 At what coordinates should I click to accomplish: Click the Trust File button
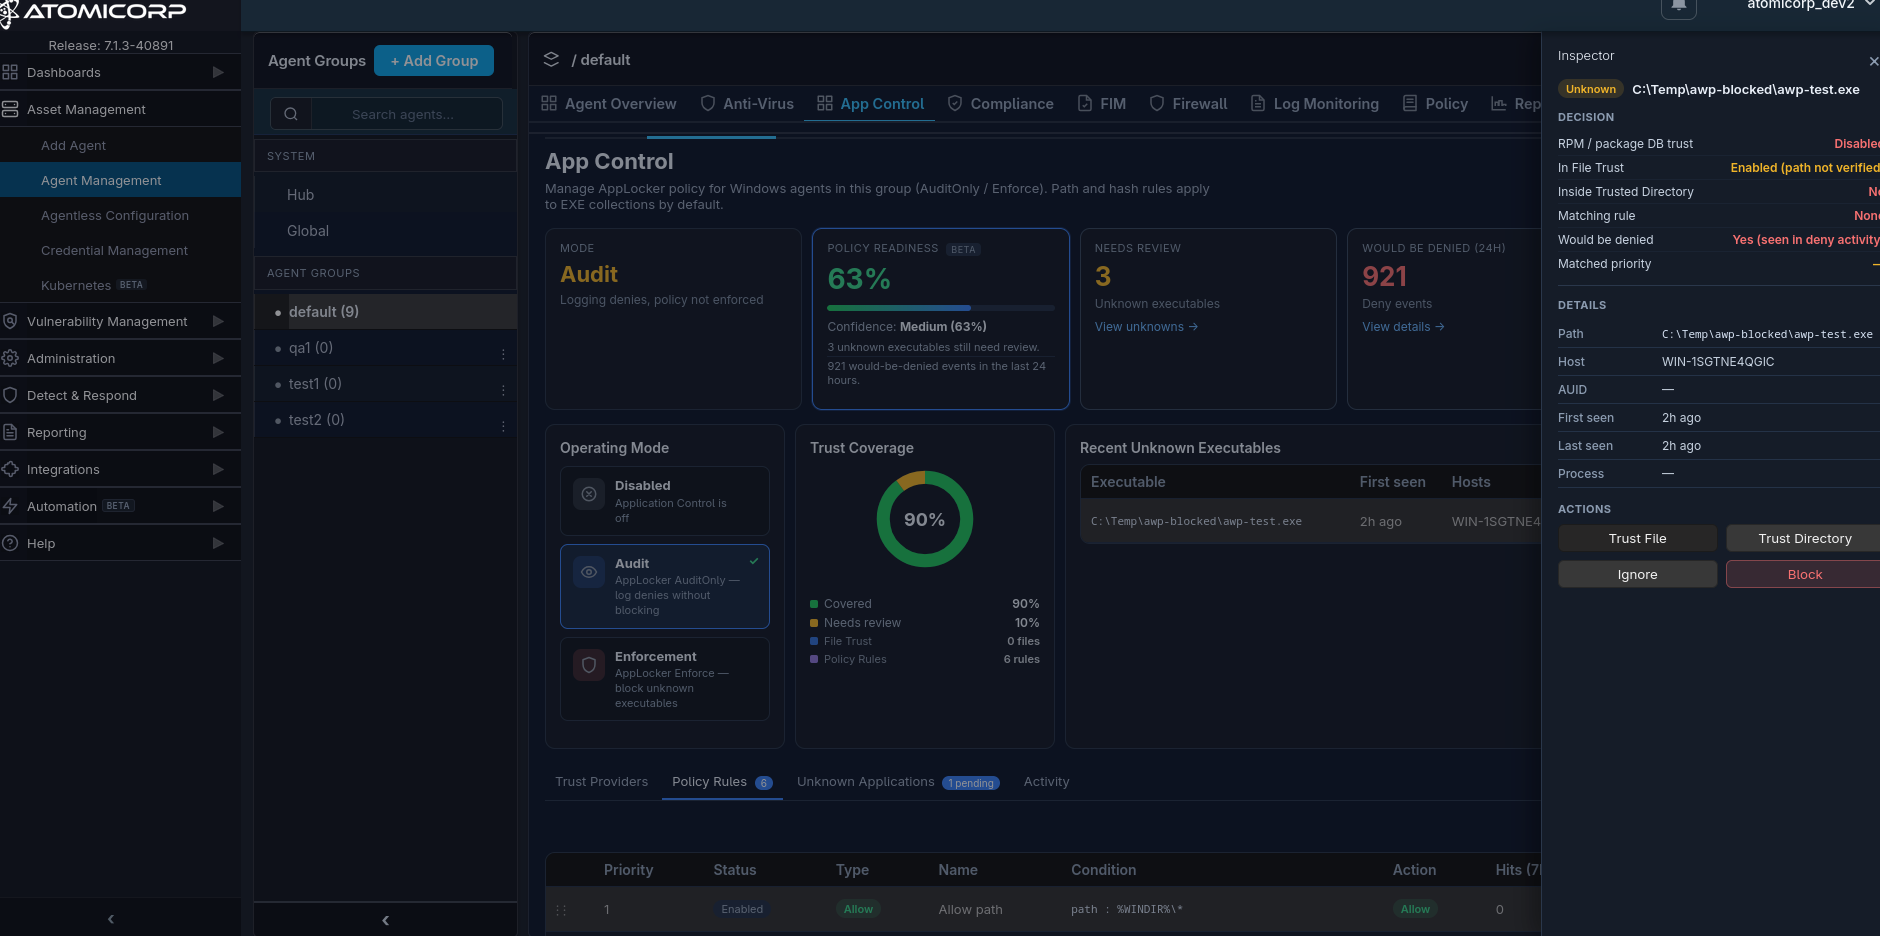[x=1638, y=538]
